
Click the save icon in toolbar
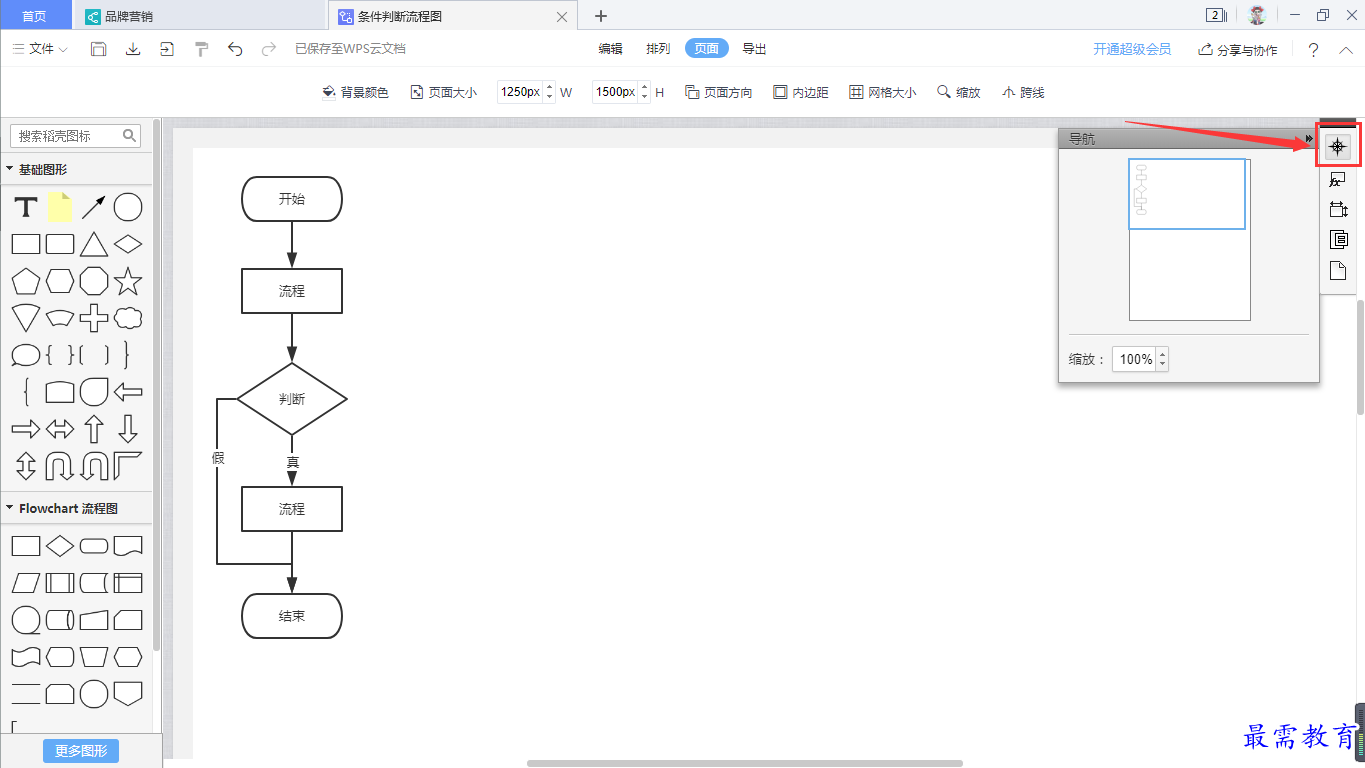[x=99, y=49]
